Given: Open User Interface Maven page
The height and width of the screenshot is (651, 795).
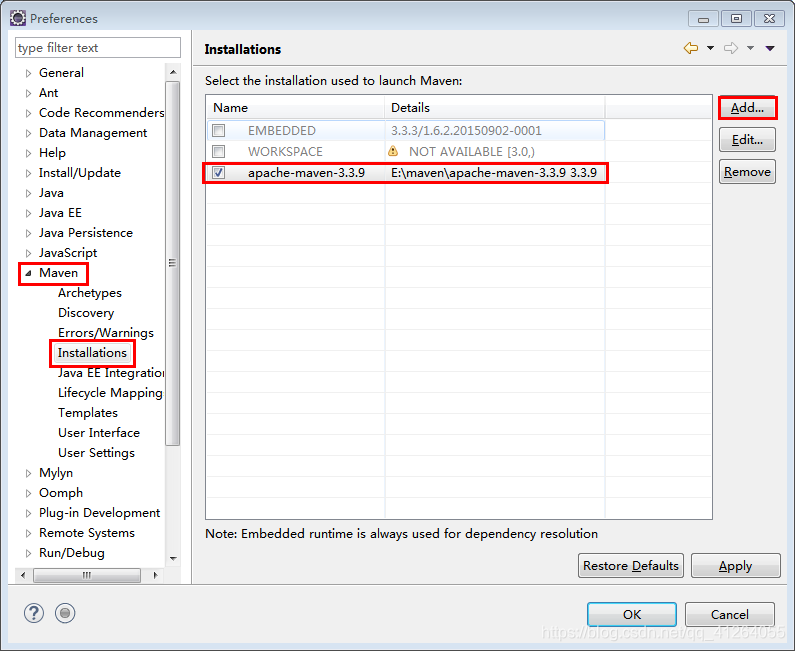Looking at the screenshot, I should tap(99, 433).
